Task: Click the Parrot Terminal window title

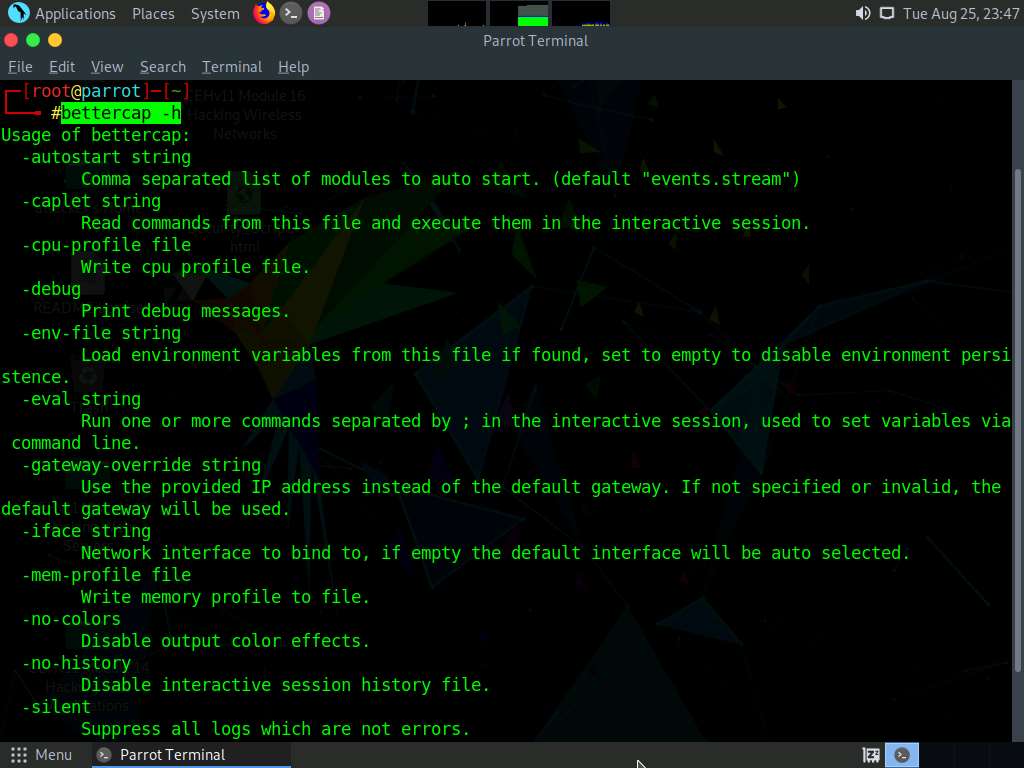Action: (x=536, y=41)
